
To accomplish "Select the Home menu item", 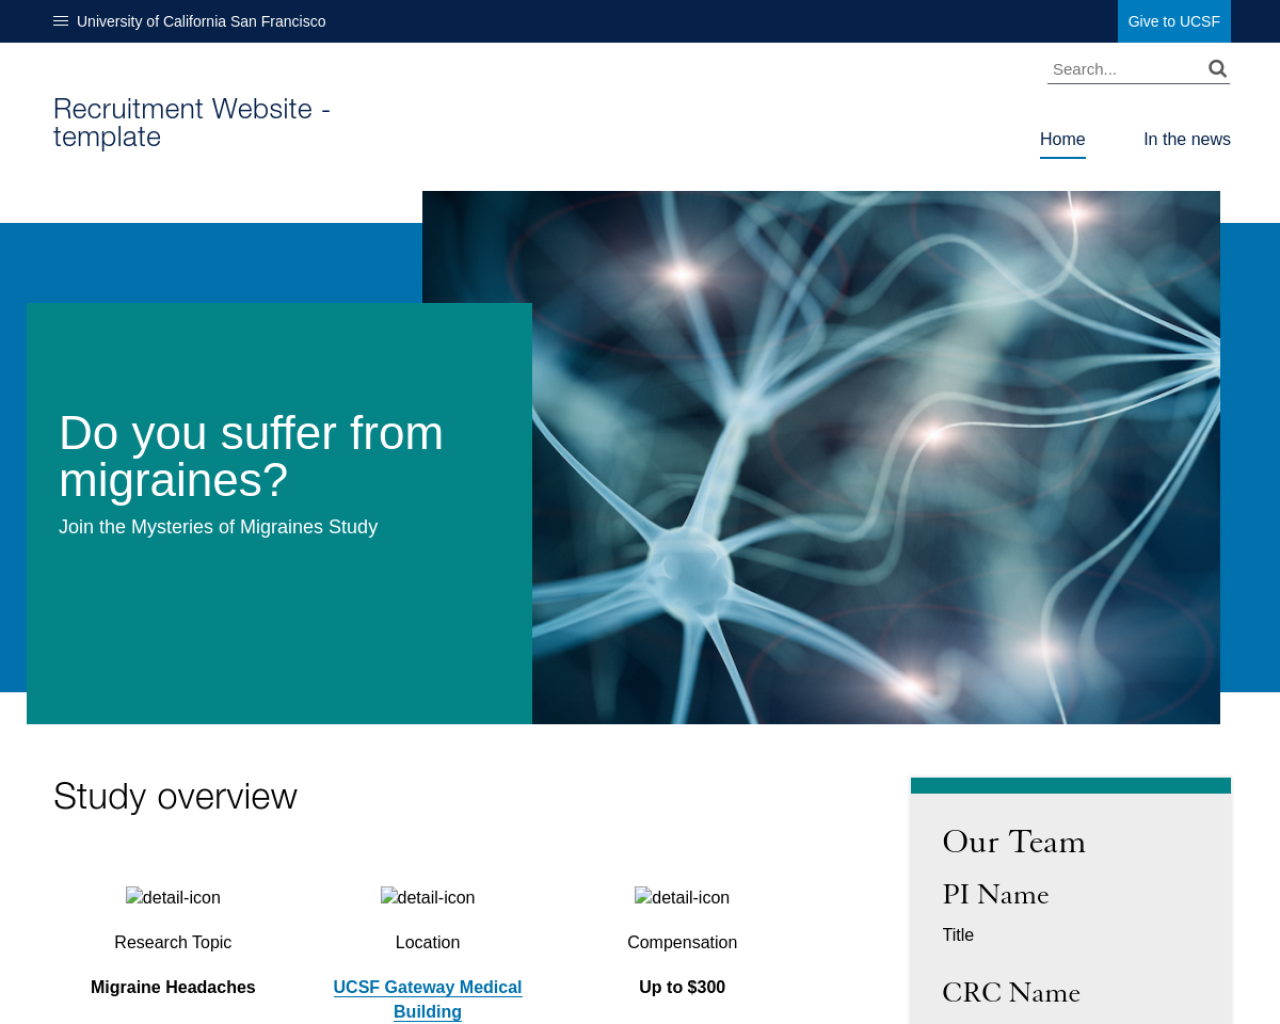I will click(1062, 139).
